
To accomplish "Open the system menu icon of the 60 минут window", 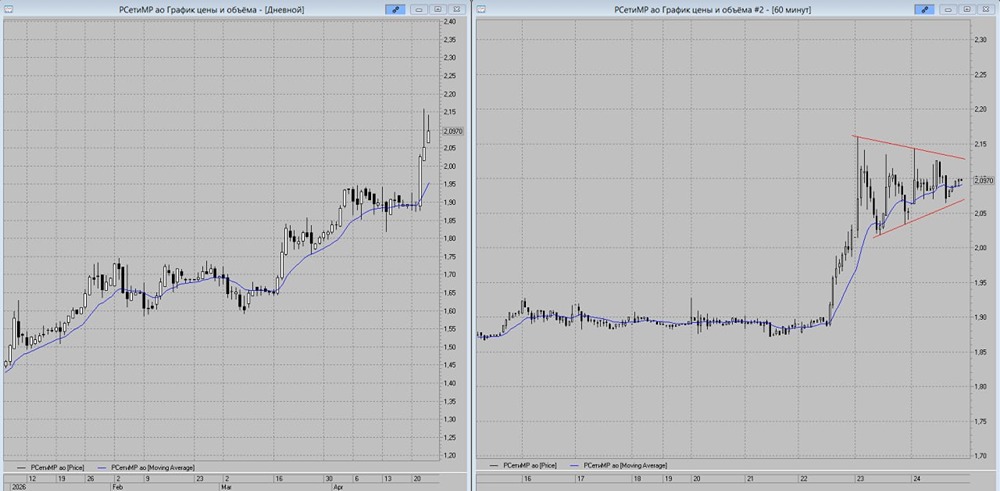I will (x=482, y=10).
